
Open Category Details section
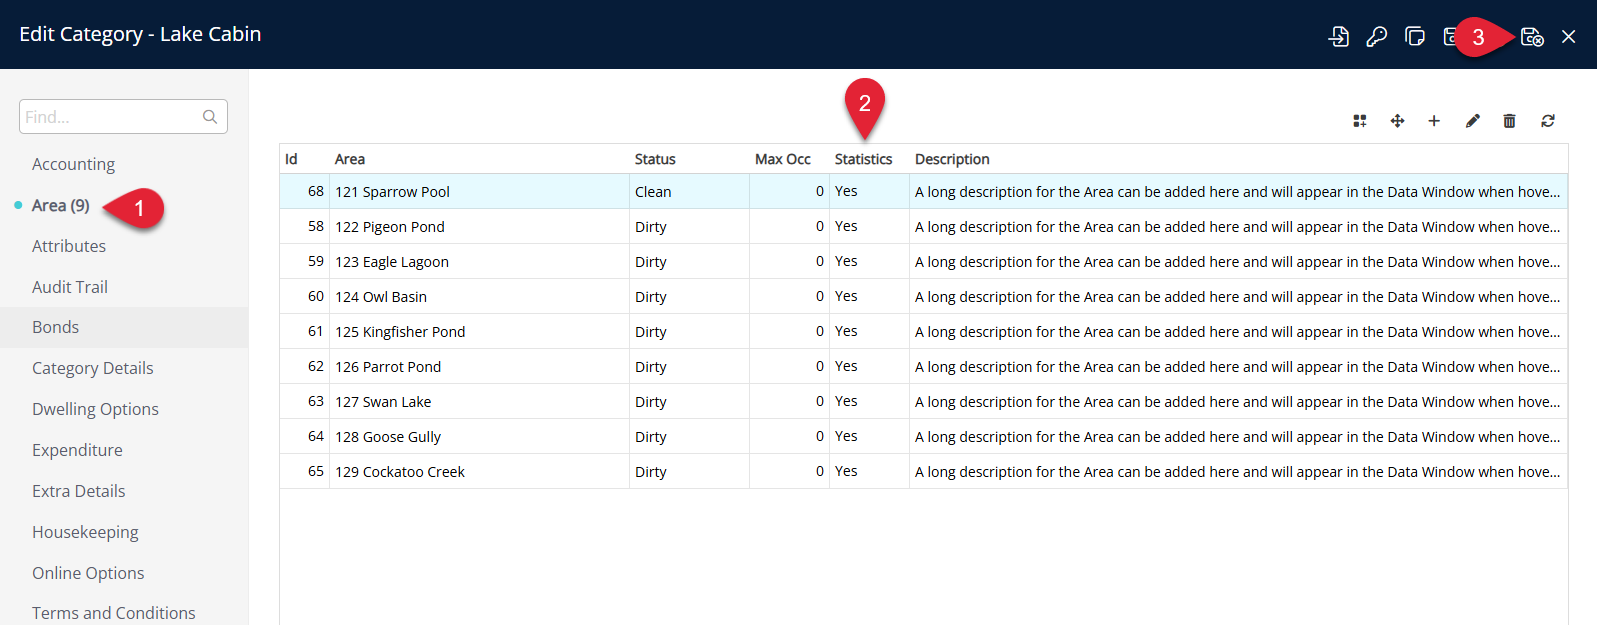pos(93,368)
